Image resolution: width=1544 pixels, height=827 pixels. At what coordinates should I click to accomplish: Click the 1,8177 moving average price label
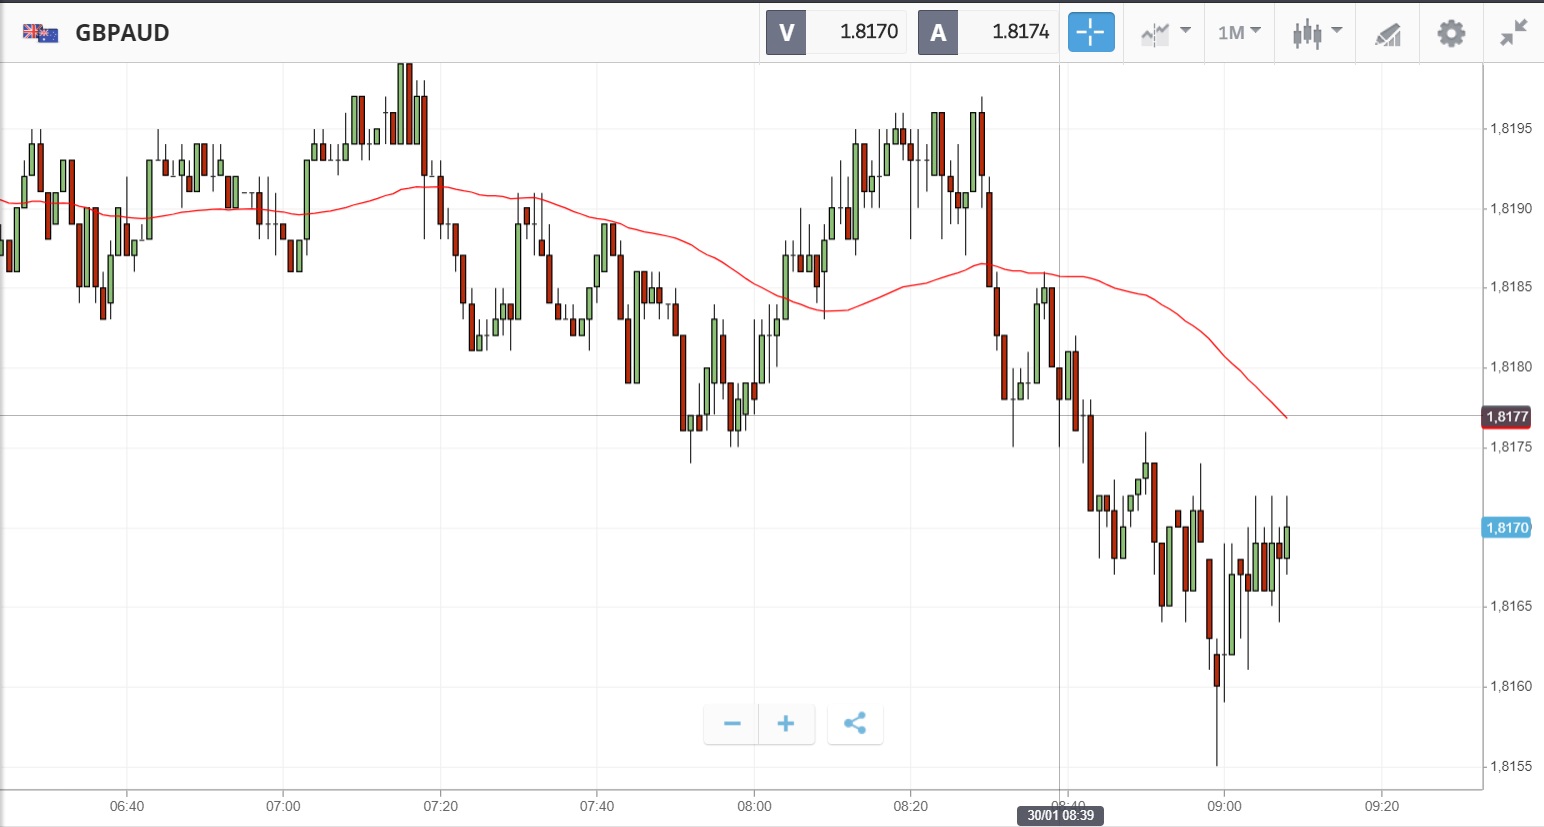[x=1507, y=417]
